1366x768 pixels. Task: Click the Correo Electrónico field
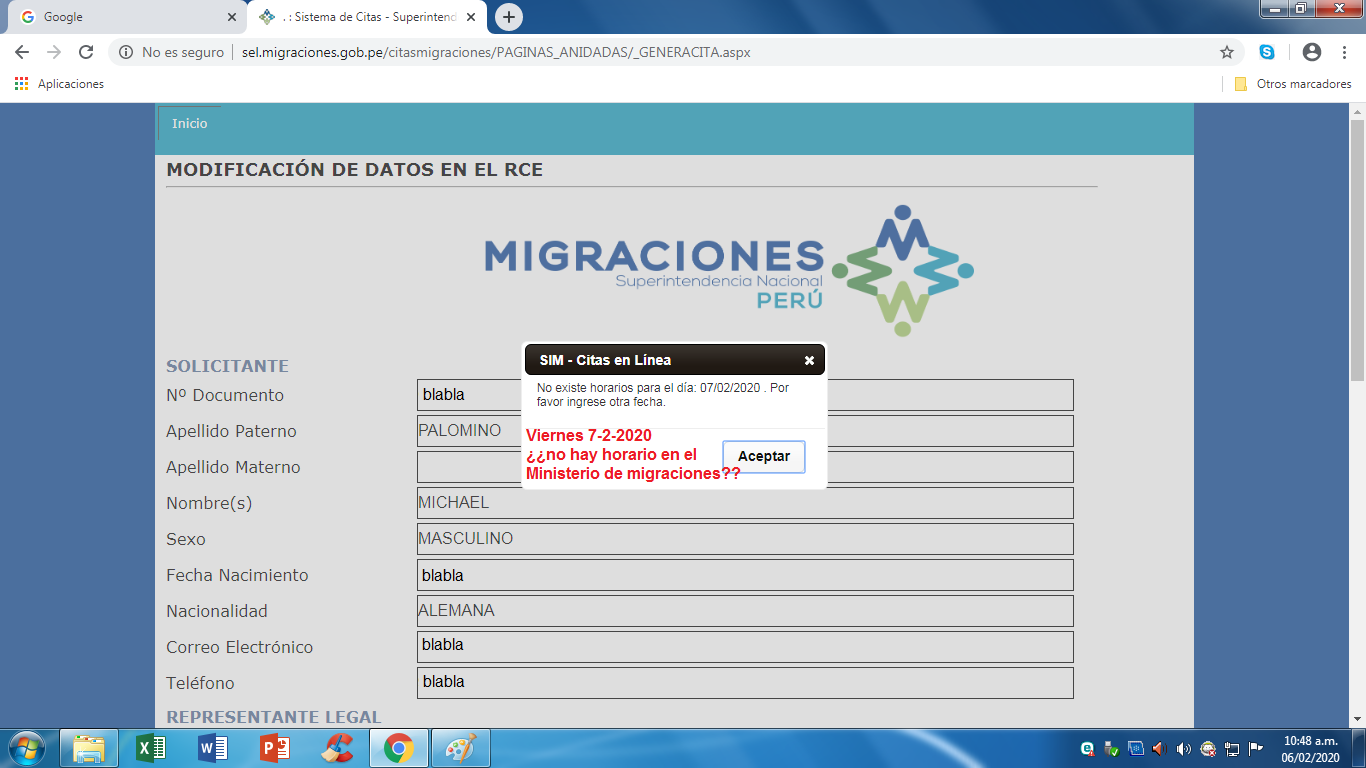(745, 647)
